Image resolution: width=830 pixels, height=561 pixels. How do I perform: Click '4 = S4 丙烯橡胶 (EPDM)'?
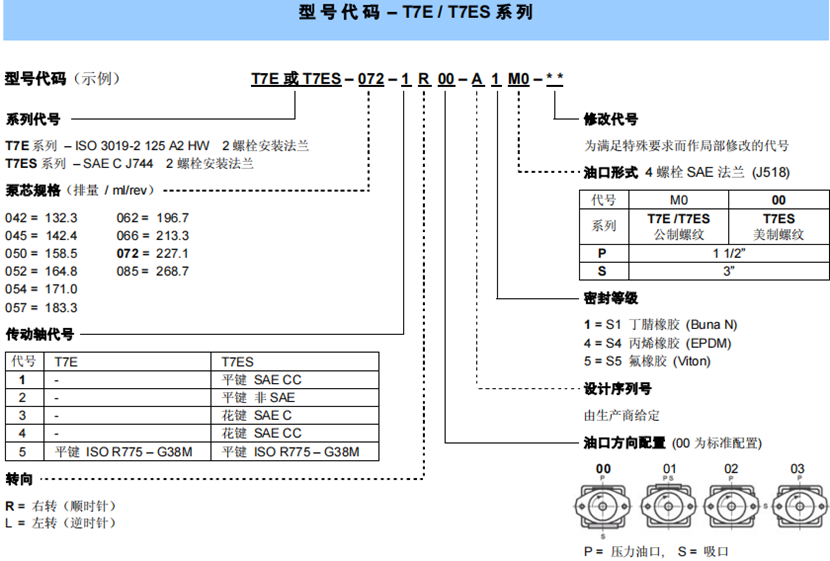pyautogui.click(x=657, y=343)
